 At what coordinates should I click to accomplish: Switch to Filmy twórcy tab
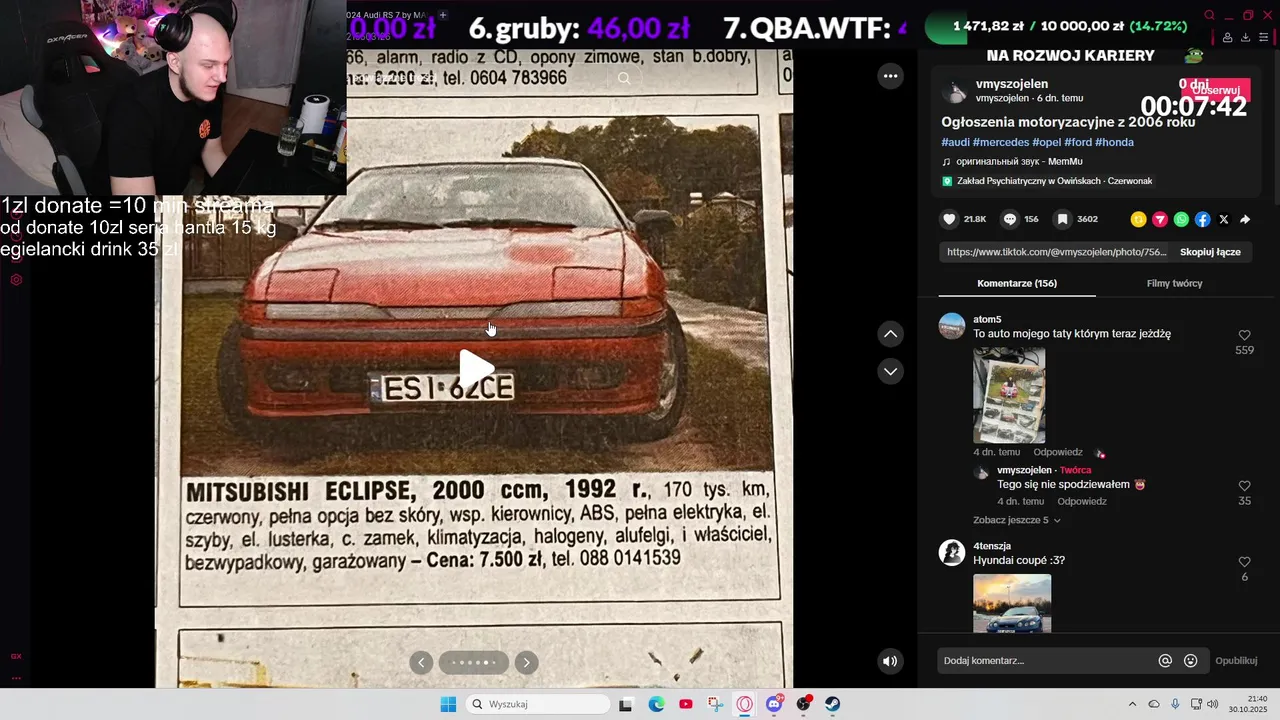1174,283
